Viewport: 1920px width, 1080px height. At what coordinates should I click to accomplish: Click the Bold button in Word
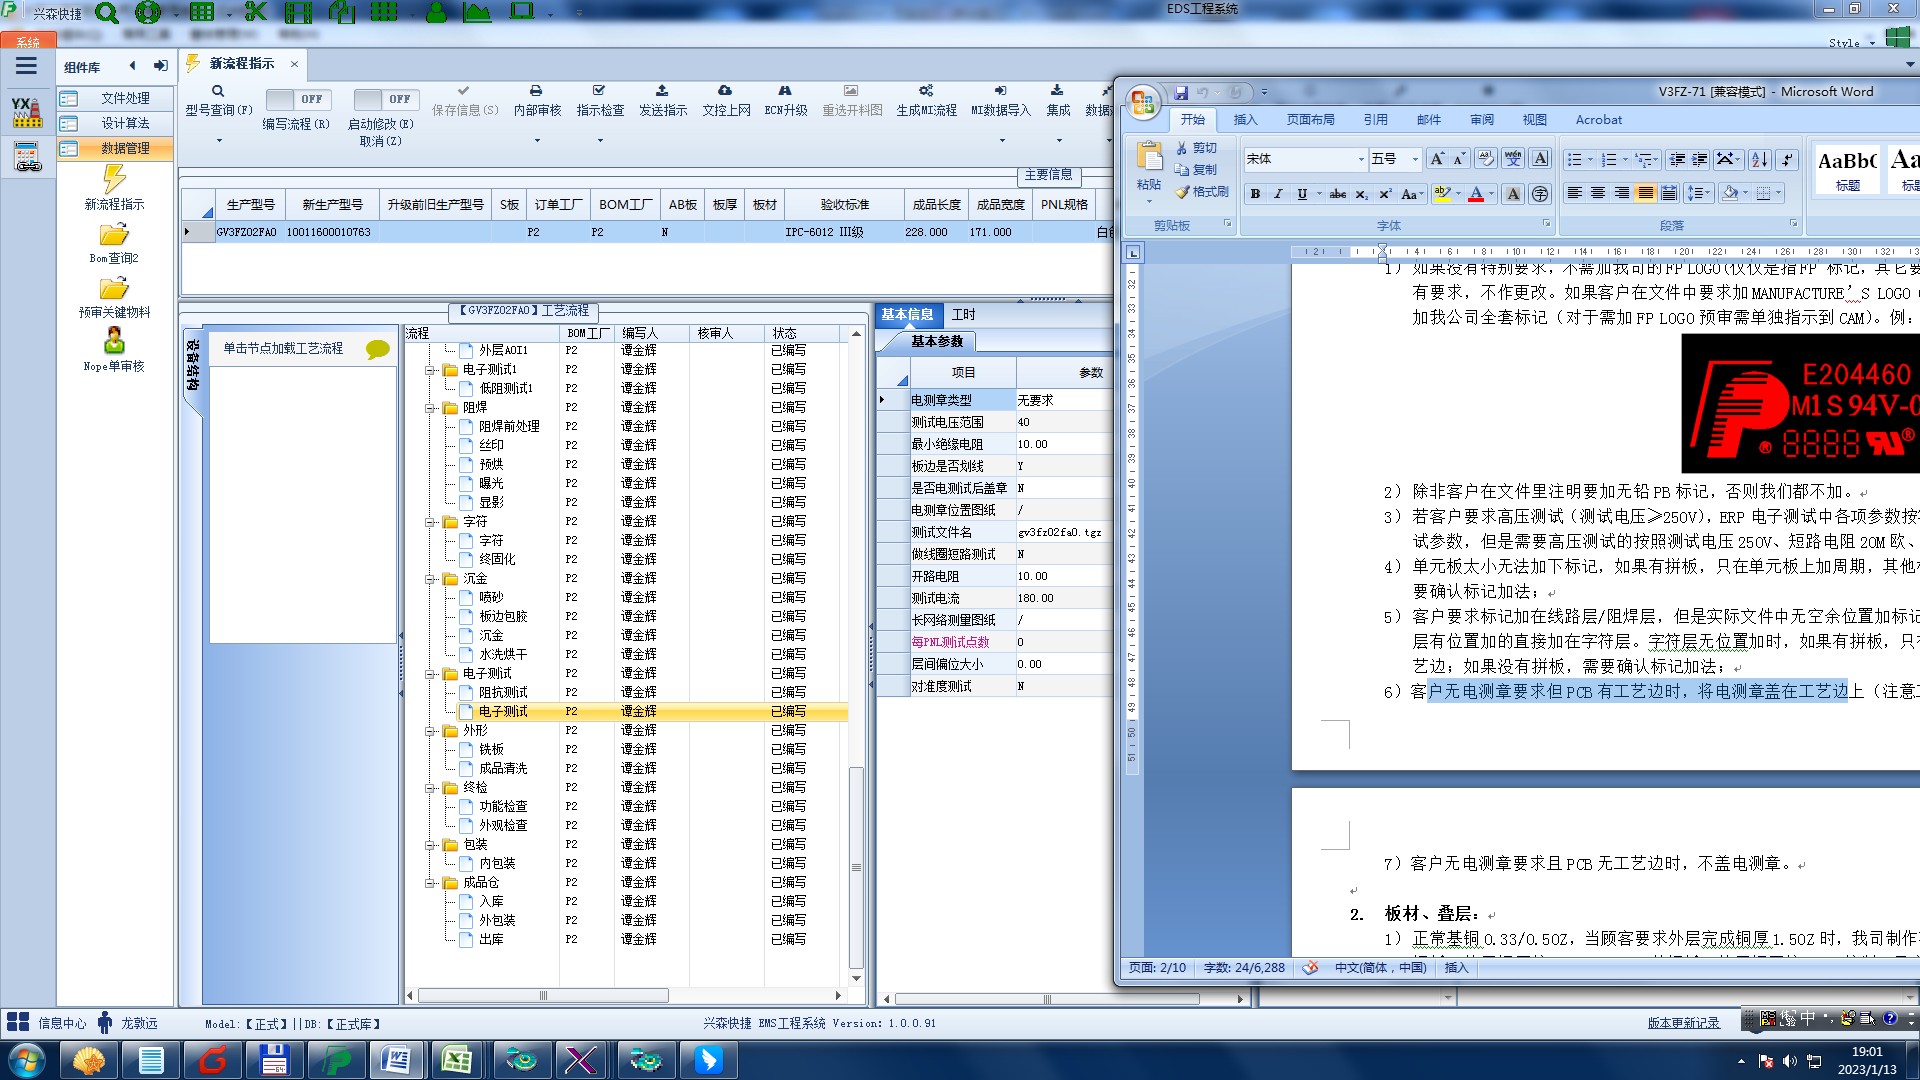[1255, 194]
